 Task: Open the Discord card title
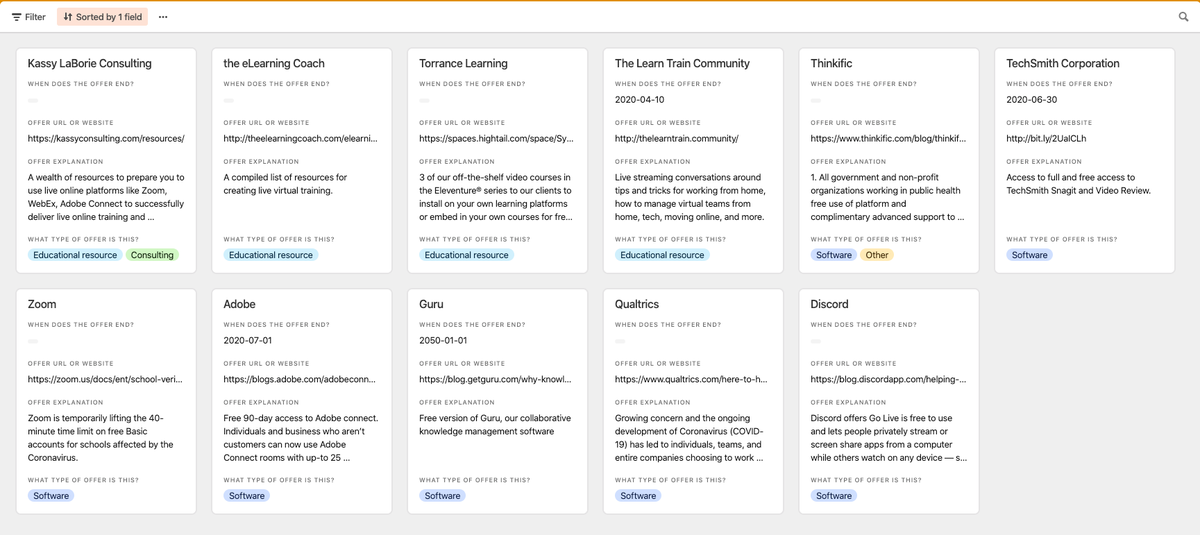click(829, 304)
